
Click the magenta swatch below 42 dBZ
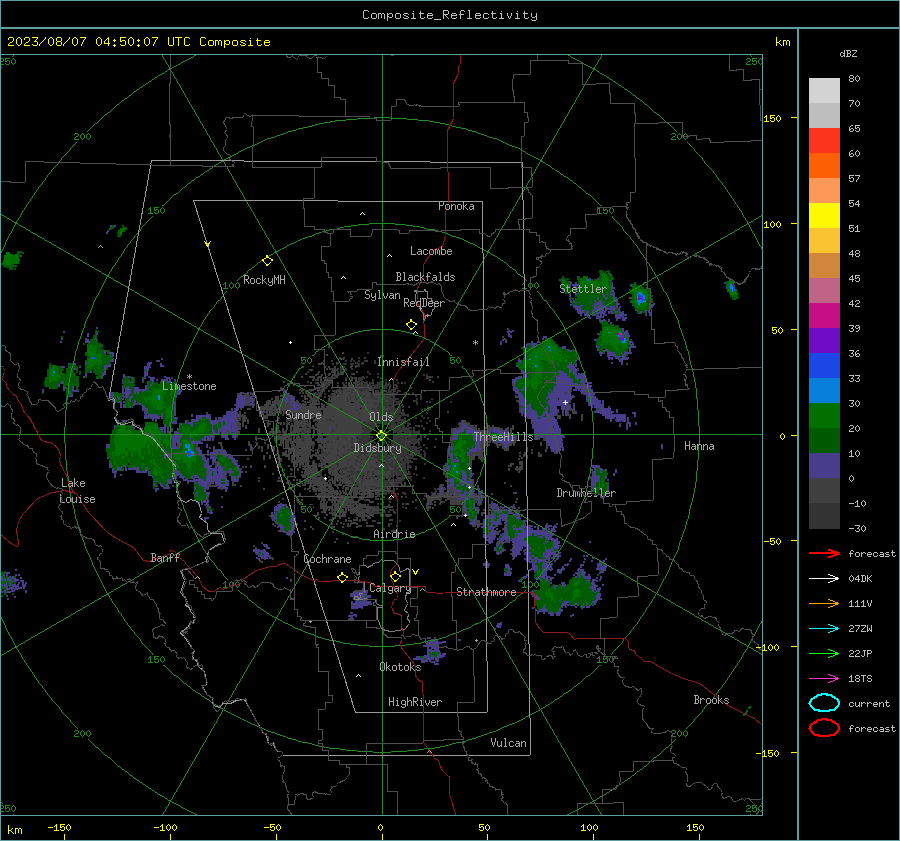coord(824,316)
